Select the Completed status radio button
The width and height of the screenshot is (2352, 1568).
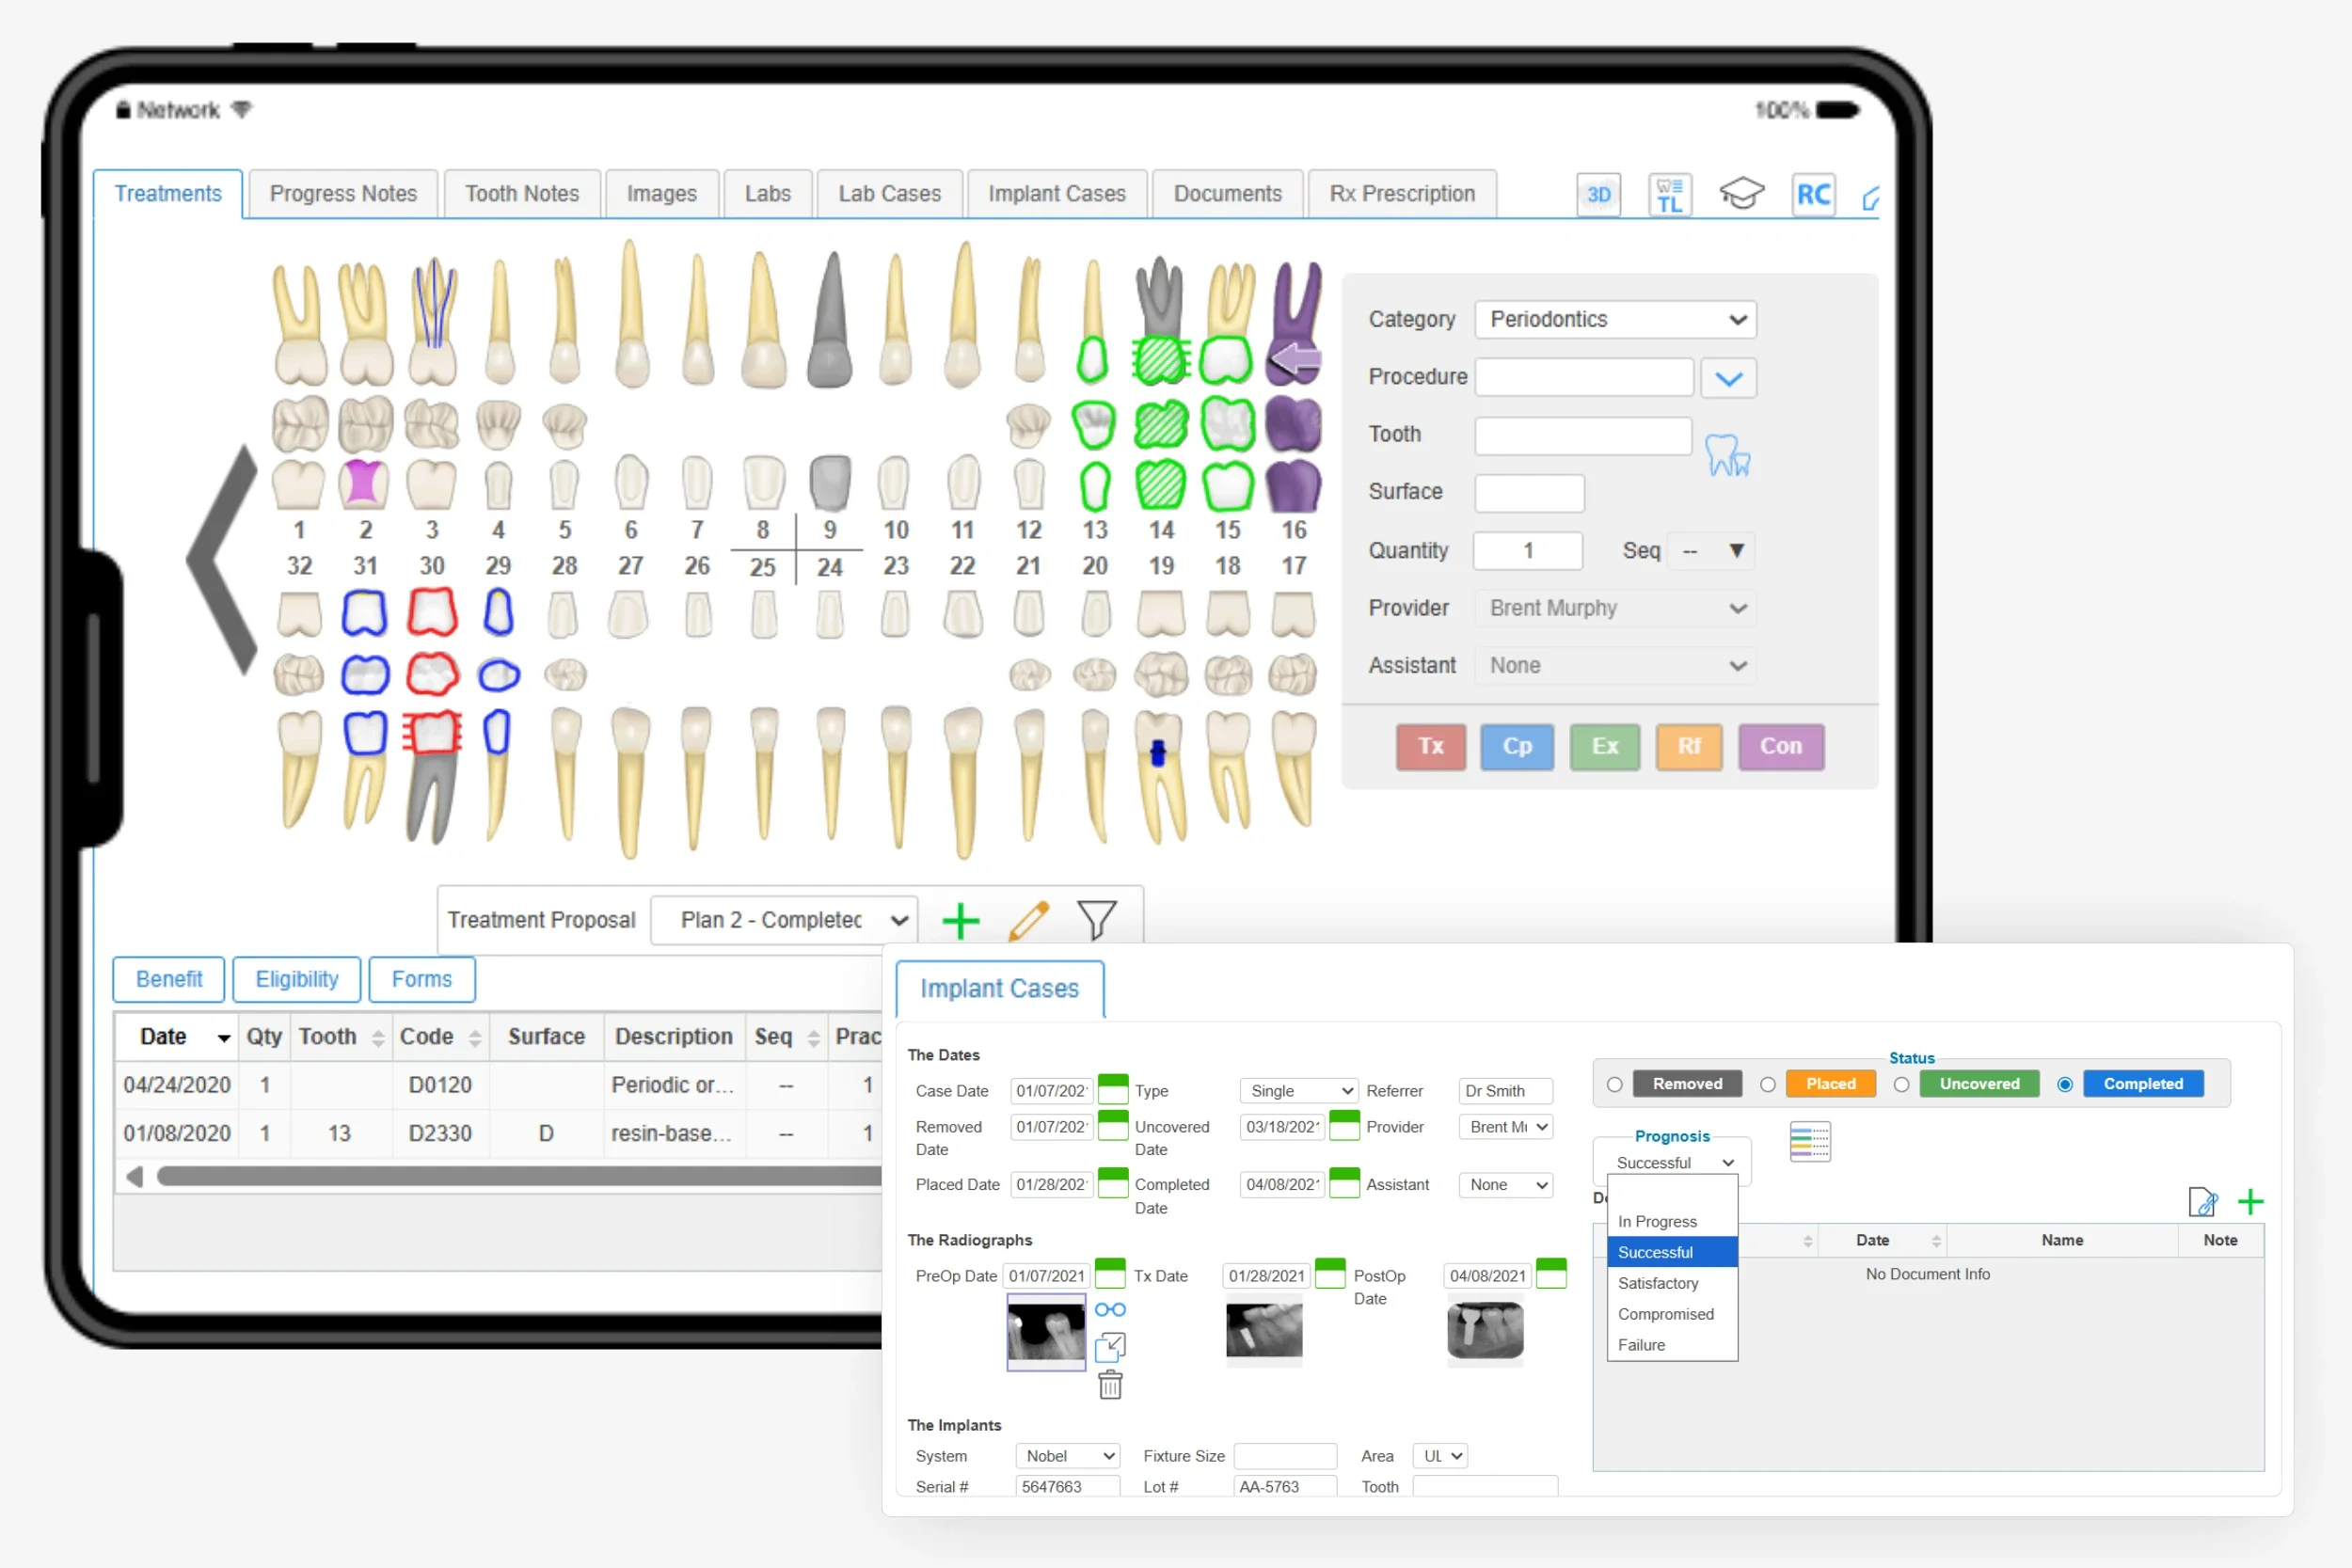[x=2066, y=1084]
